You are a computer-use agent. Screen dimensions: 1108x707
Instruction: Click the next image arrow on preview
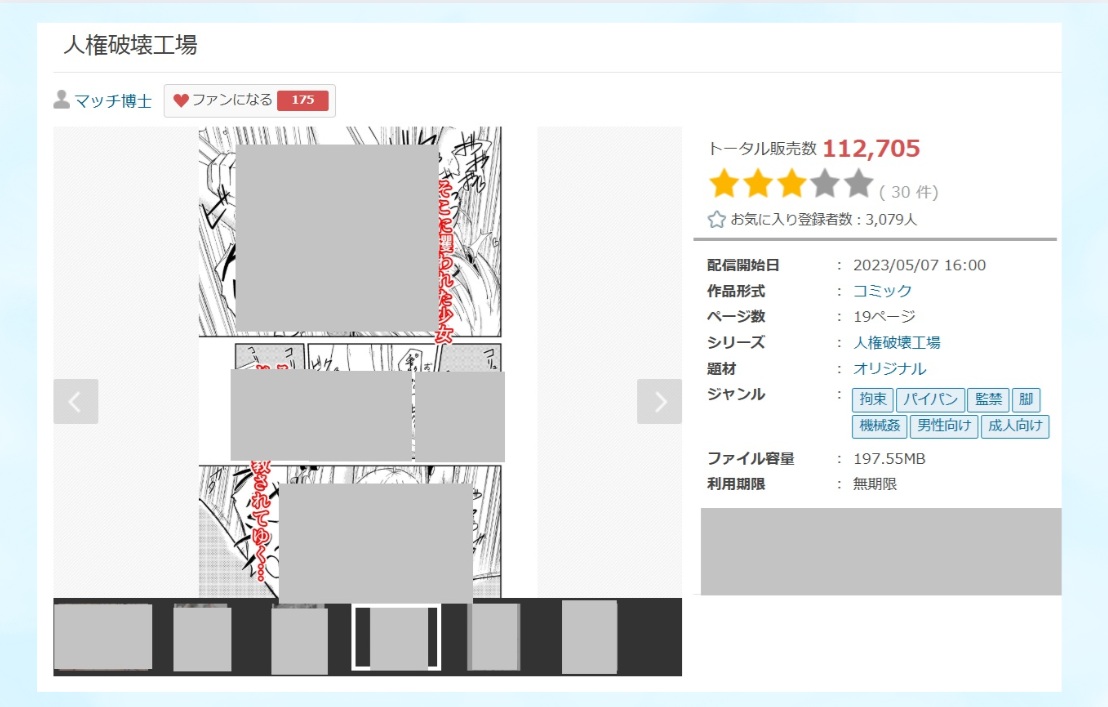click(659, 401)
